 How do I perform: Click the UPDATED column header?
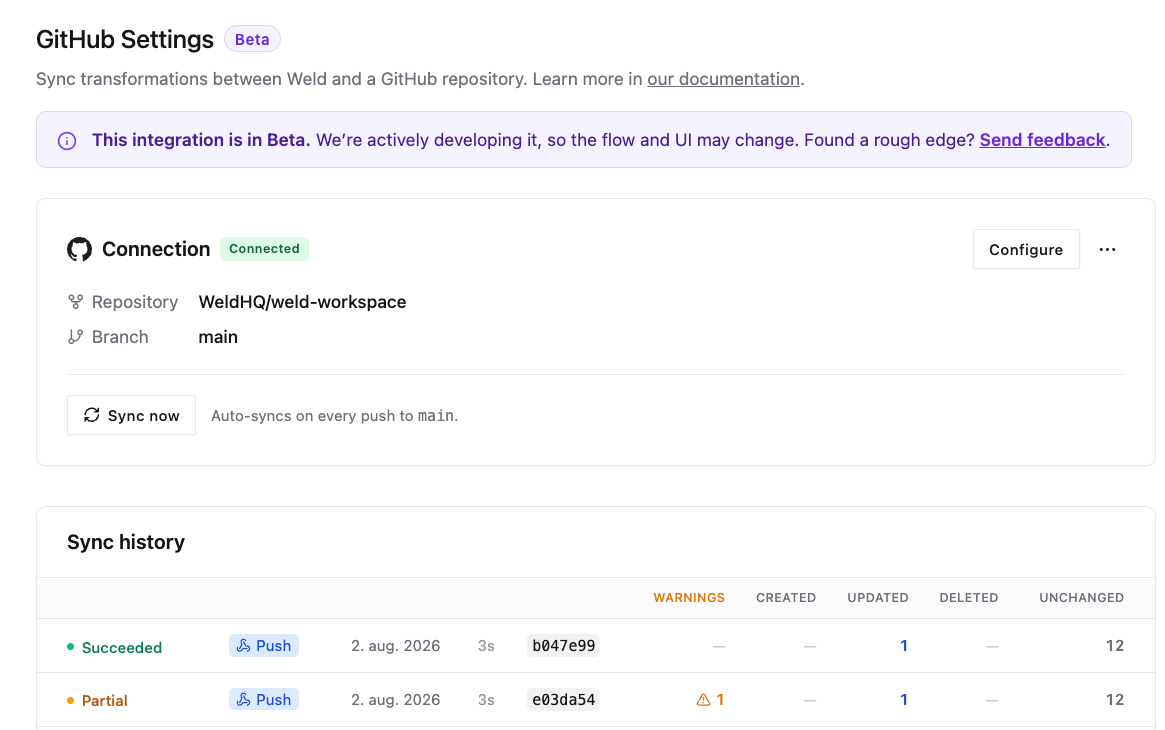(877, 598)
